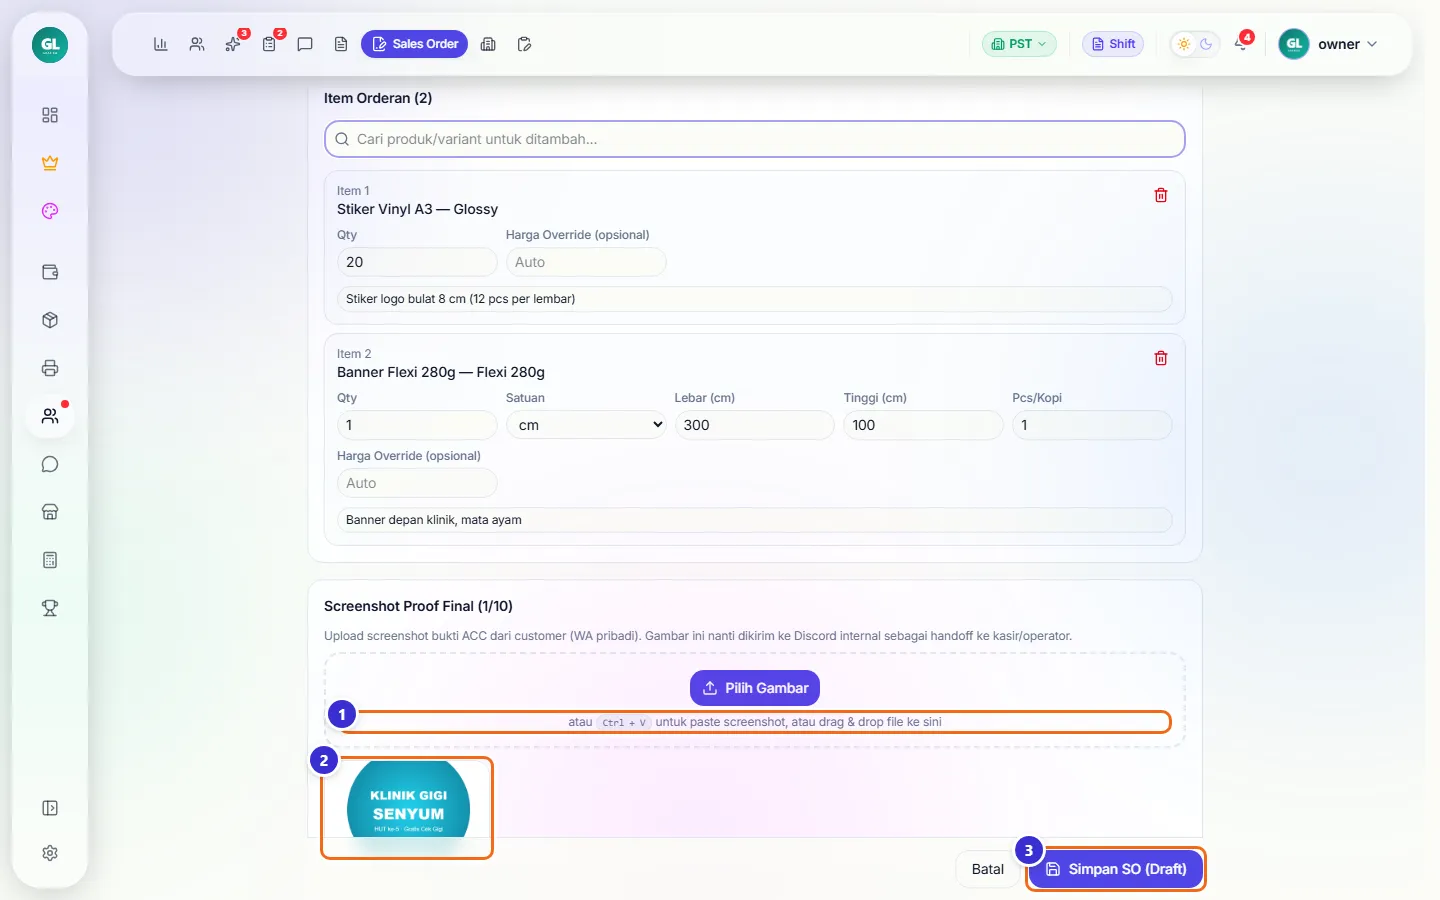Open the settings gear in sidebar
This screenshot has height=900, width=1440.
point(50,853)
